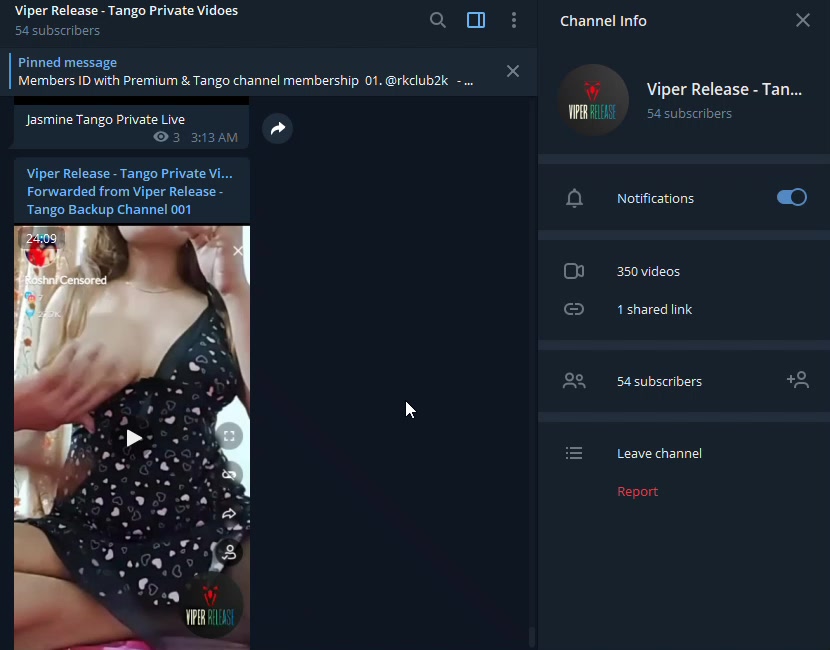The width and height of the screenshot is (830, 650).
Task: Open search in the channel header
Action: [437, 20]
